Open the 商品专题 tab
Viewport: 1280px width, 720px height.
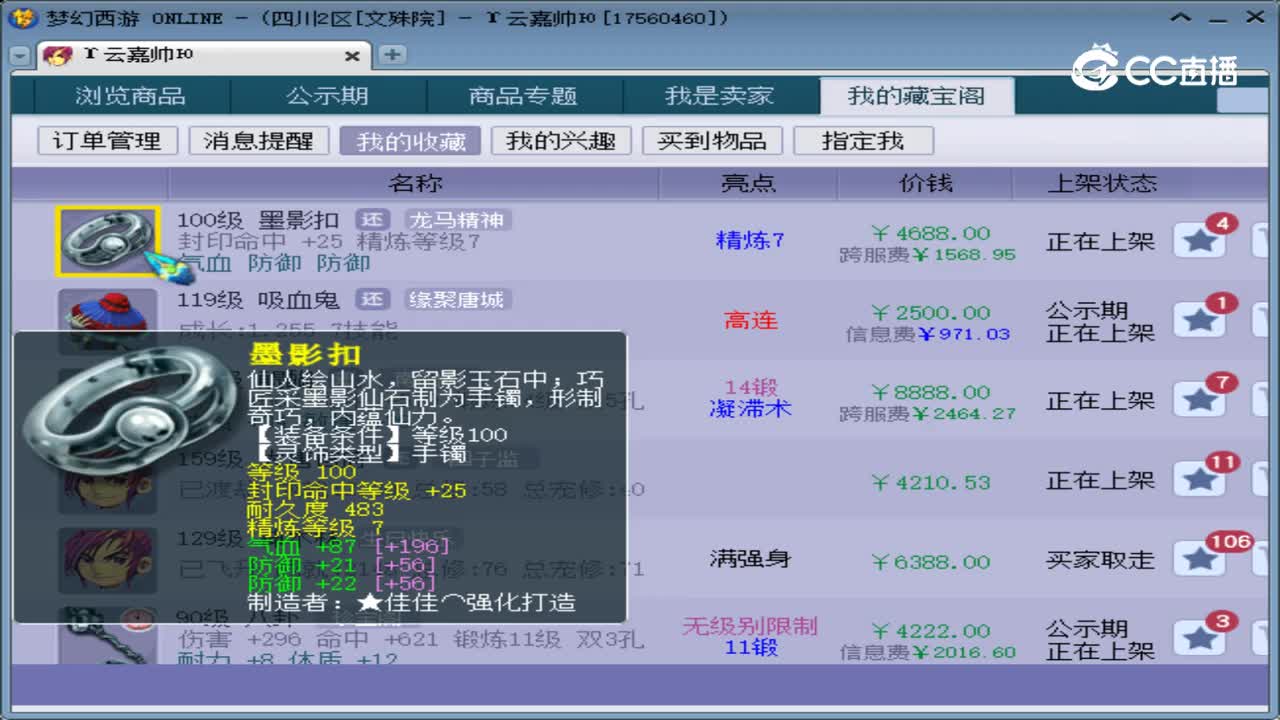pyautogui.click(x=524, y=96)
